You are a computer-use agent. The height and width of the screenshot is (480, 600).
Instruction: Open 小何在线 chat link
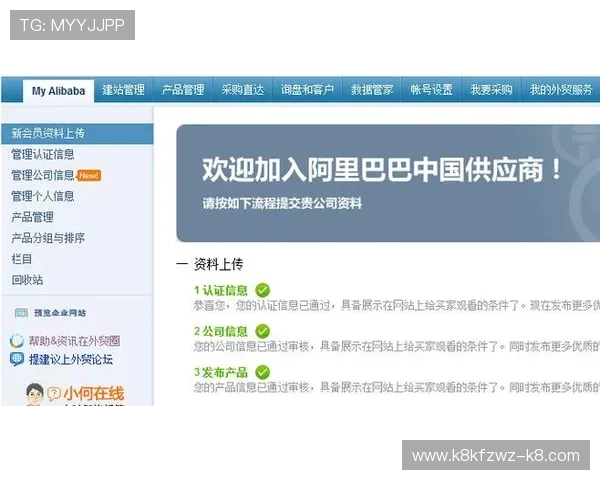click(x=94, y=393)
